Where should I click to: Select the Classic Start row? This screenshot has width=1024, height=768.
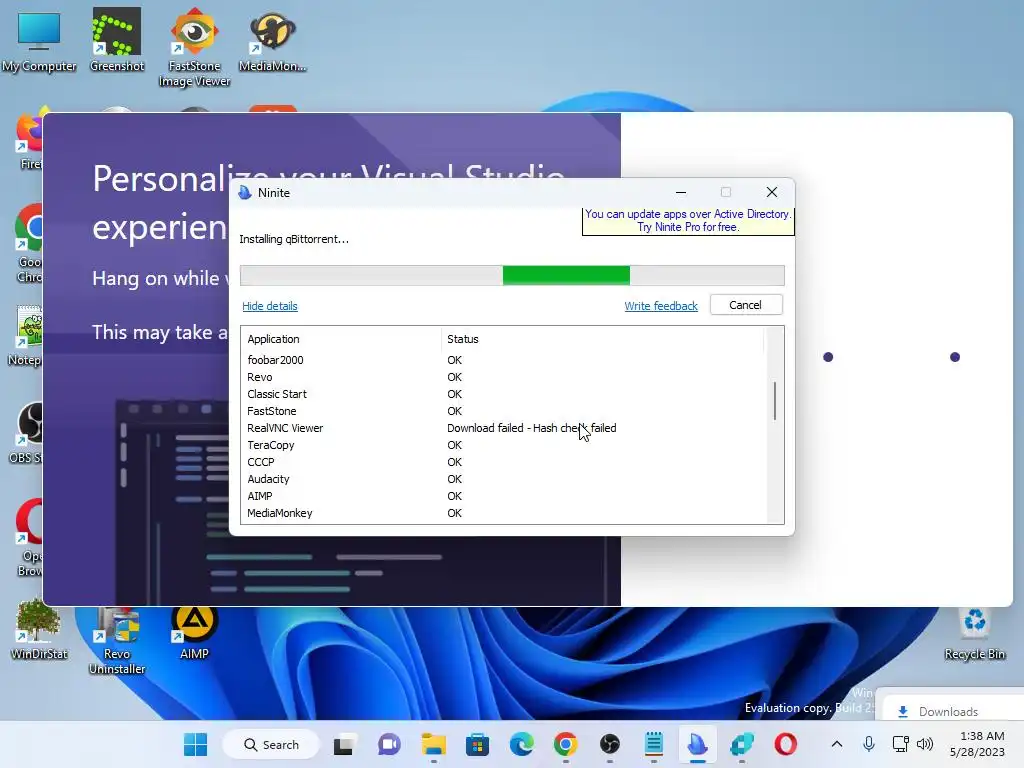coord(503,394)
